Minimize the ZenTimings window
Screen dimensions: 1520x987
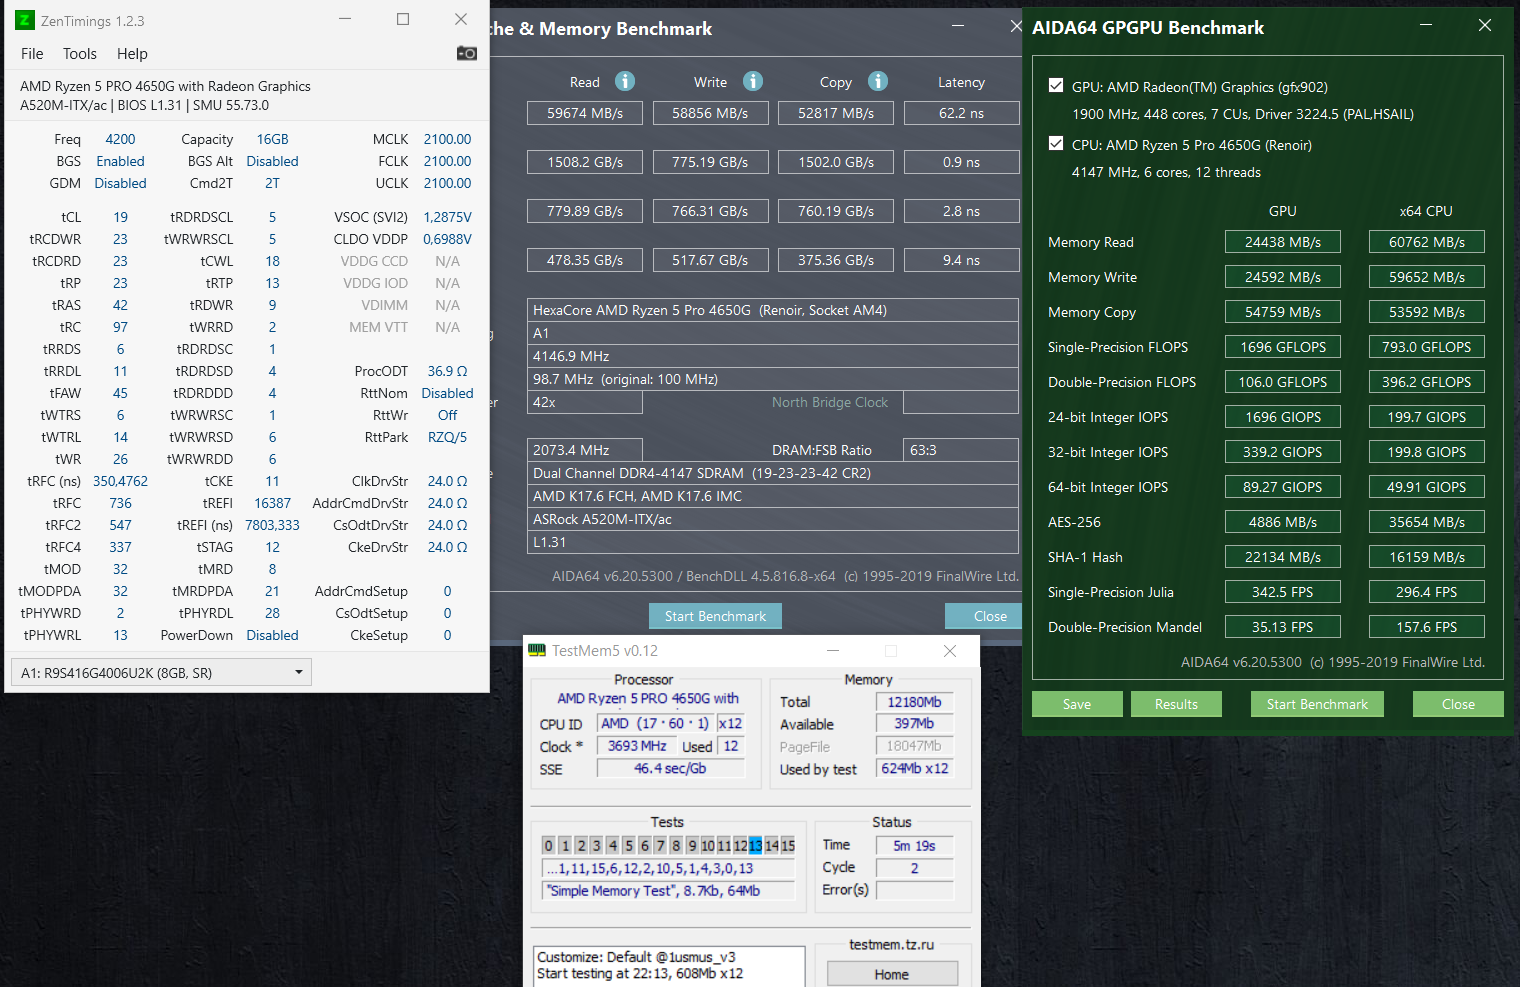tap(345, 19)
